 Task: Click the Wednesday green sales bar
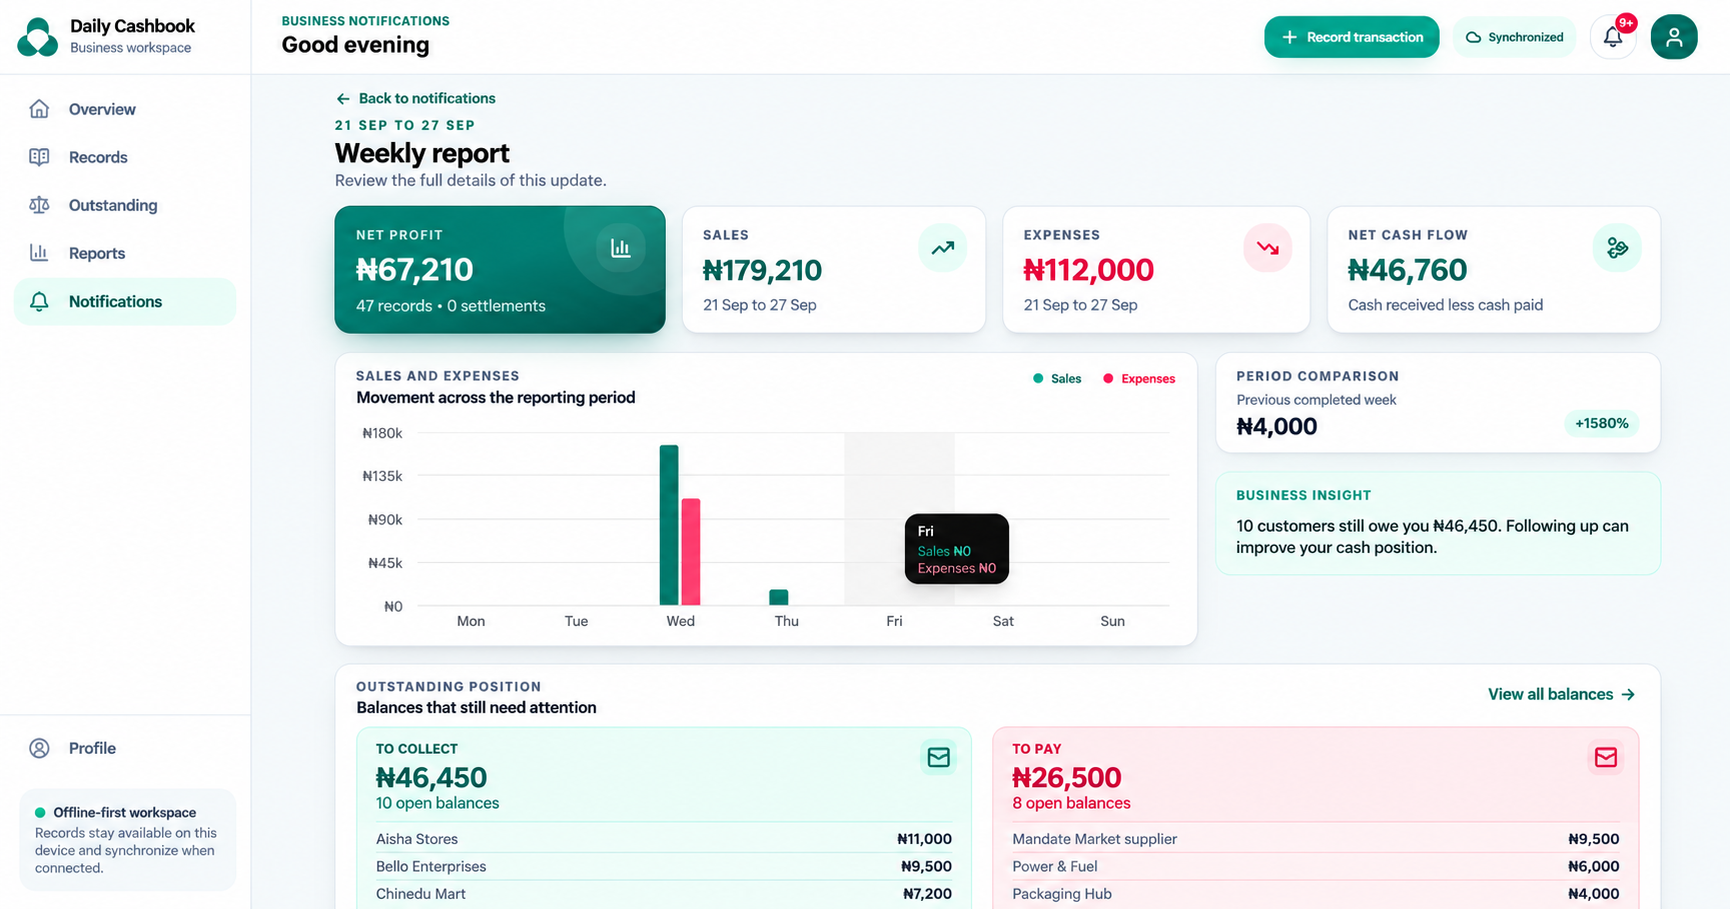pyautogui.click(x=669, y=525)
